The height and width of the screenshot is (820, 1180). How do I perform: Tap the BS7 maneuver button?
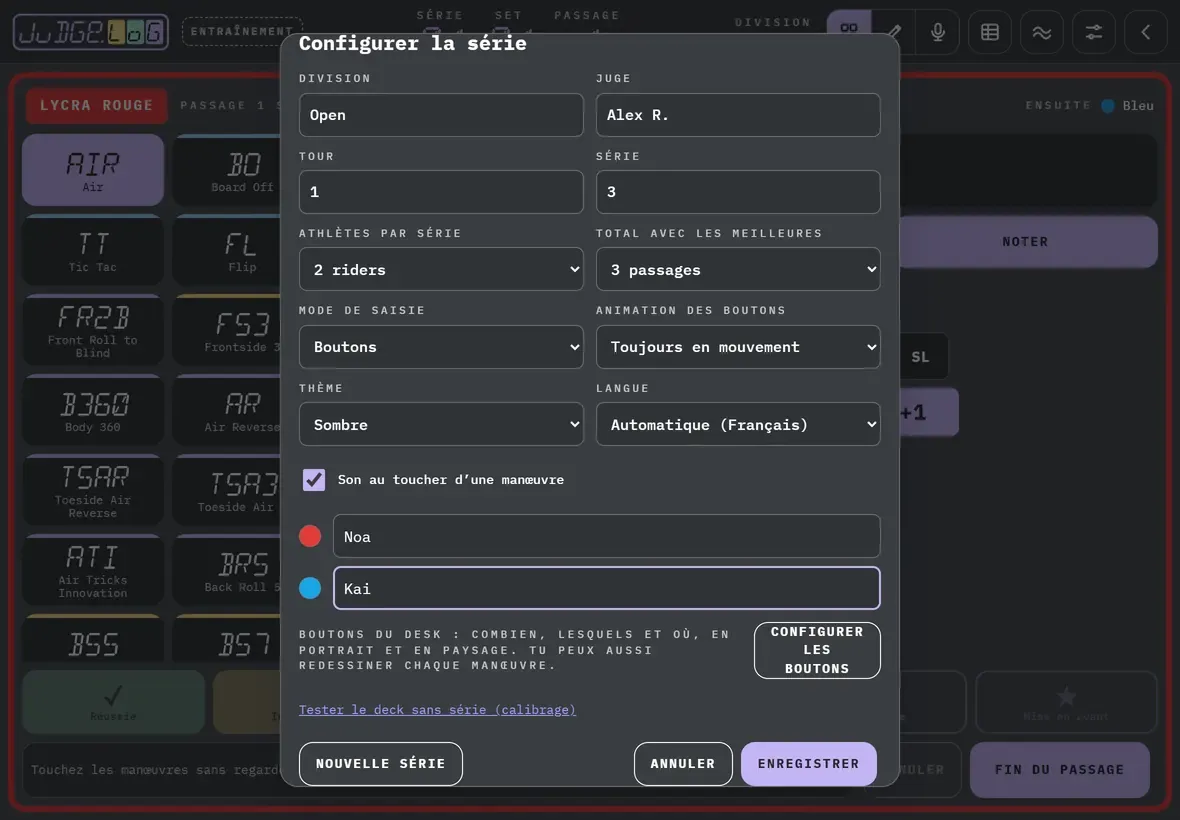(227, 639)
